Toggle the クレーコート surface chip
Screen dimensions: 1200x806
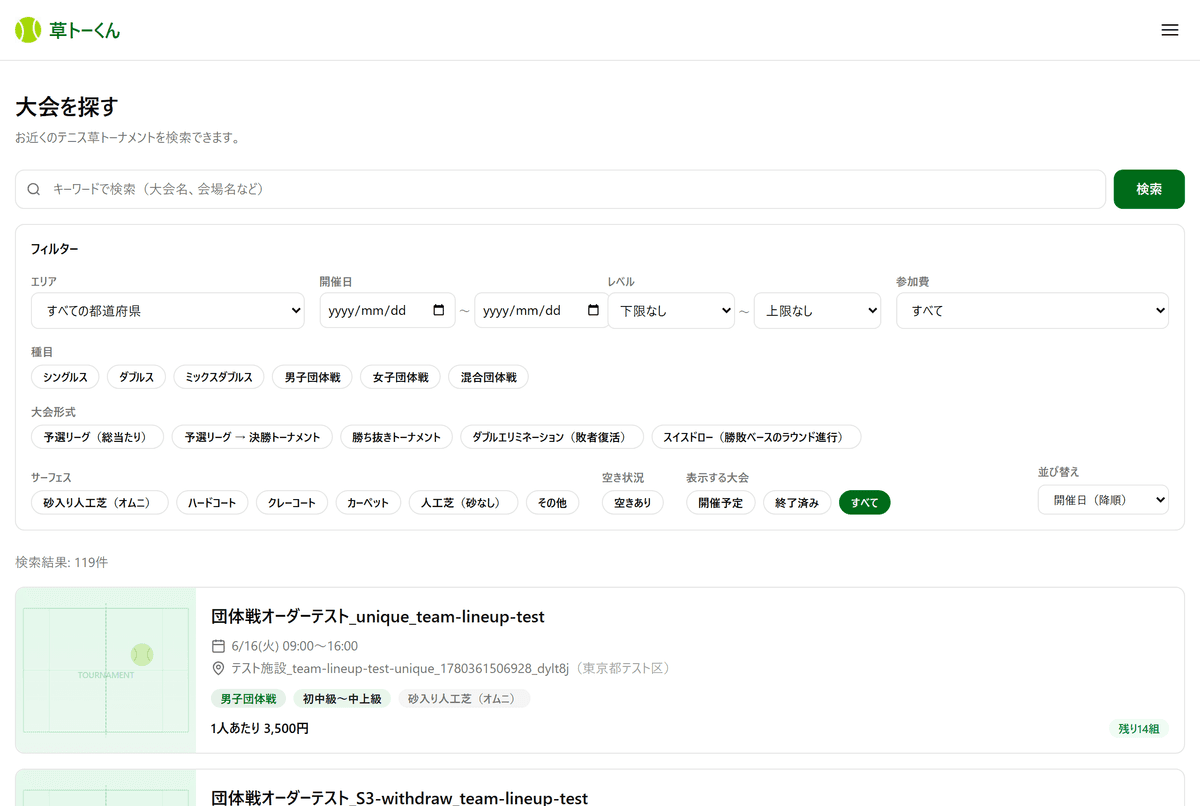[292, 502]
